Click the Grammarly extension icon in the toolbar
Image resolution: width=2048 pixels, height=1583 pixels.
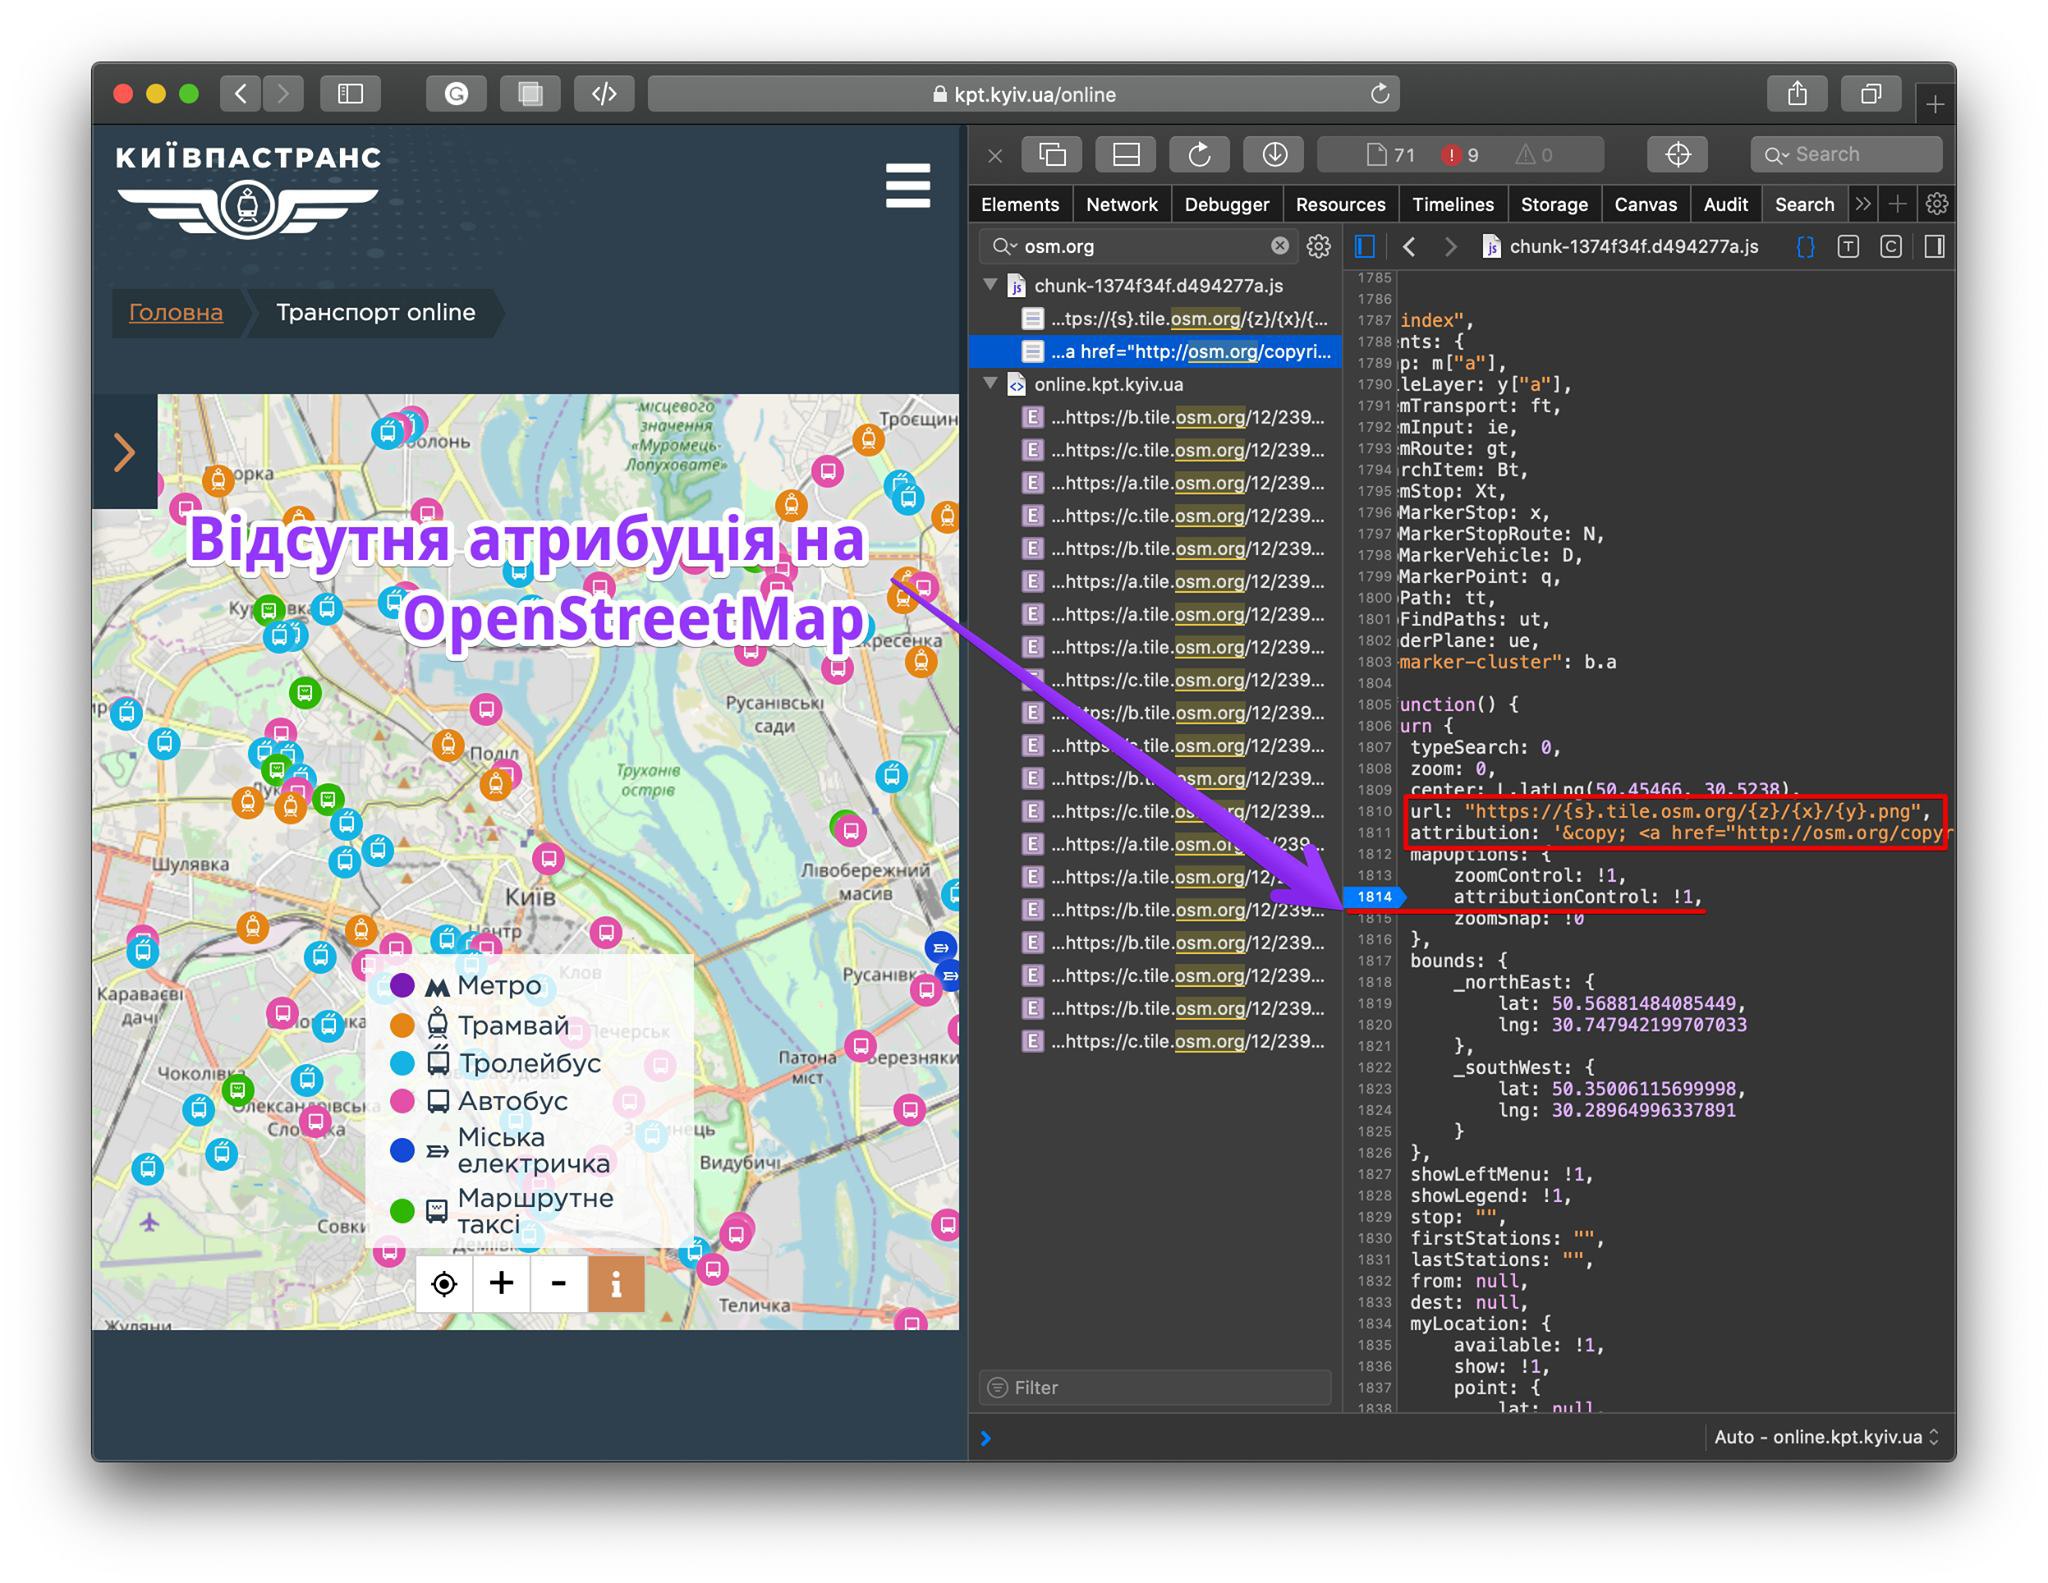(x=456, y=94)
